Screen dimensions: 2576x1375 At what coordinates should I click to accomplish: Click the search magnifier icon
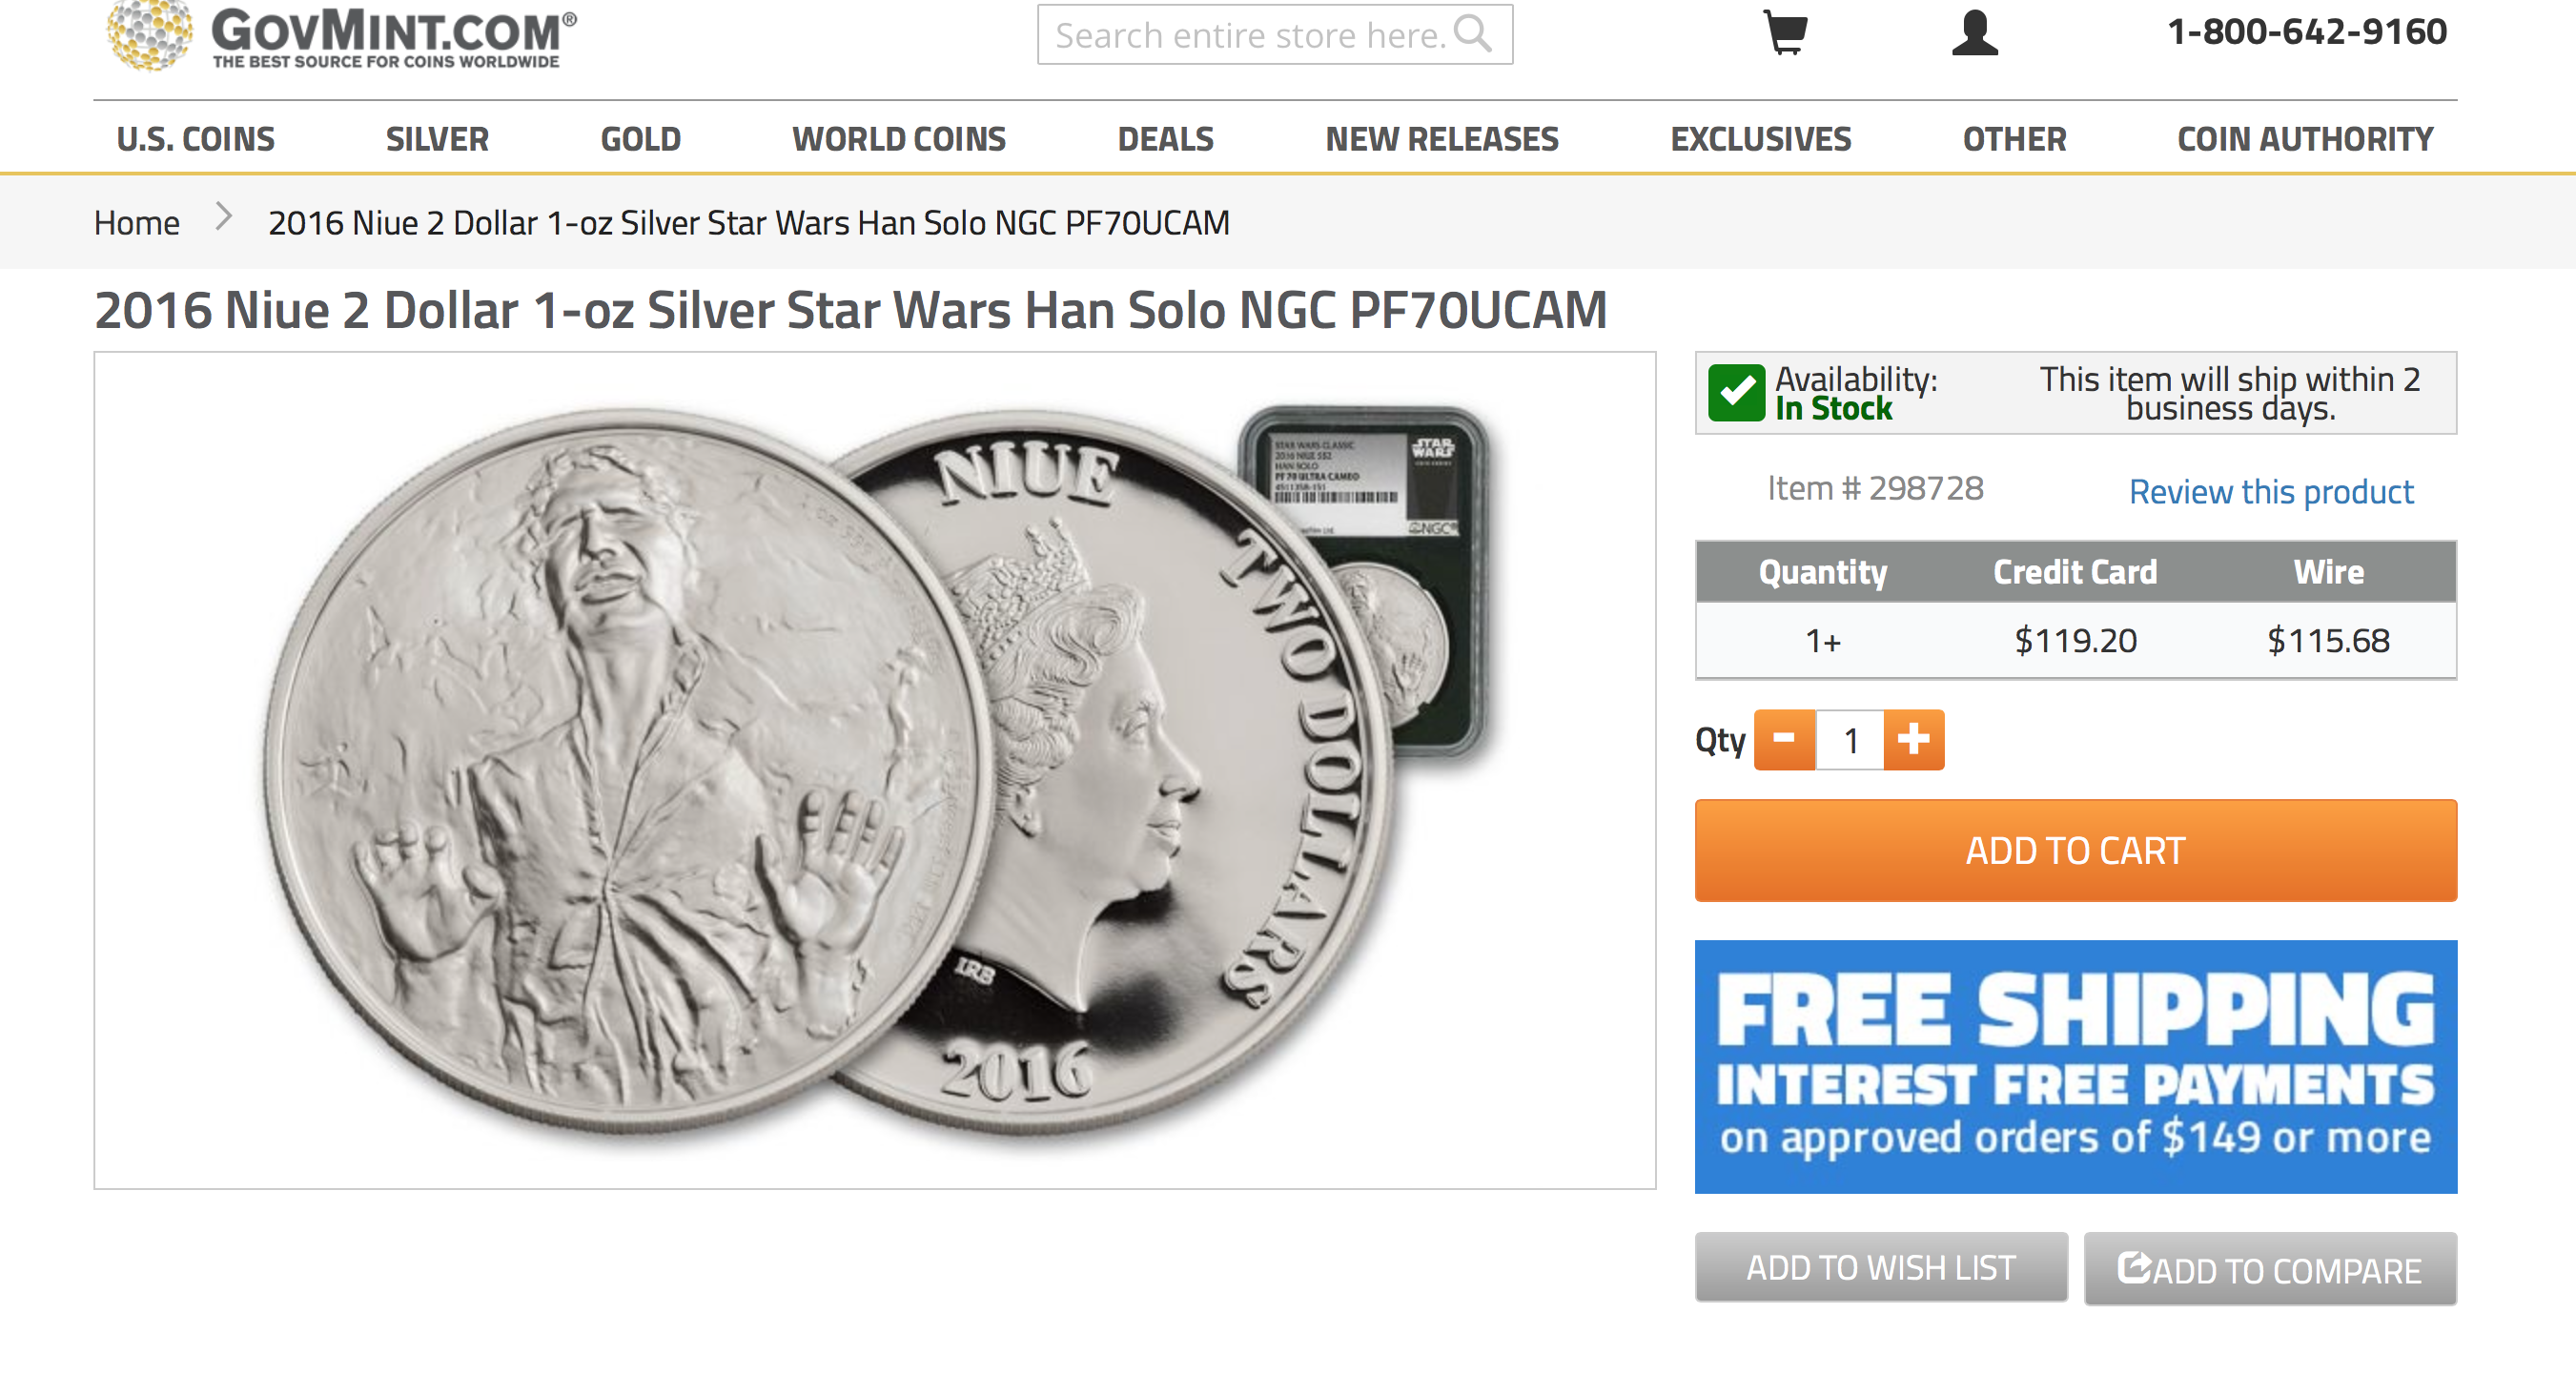(1473, 34)
